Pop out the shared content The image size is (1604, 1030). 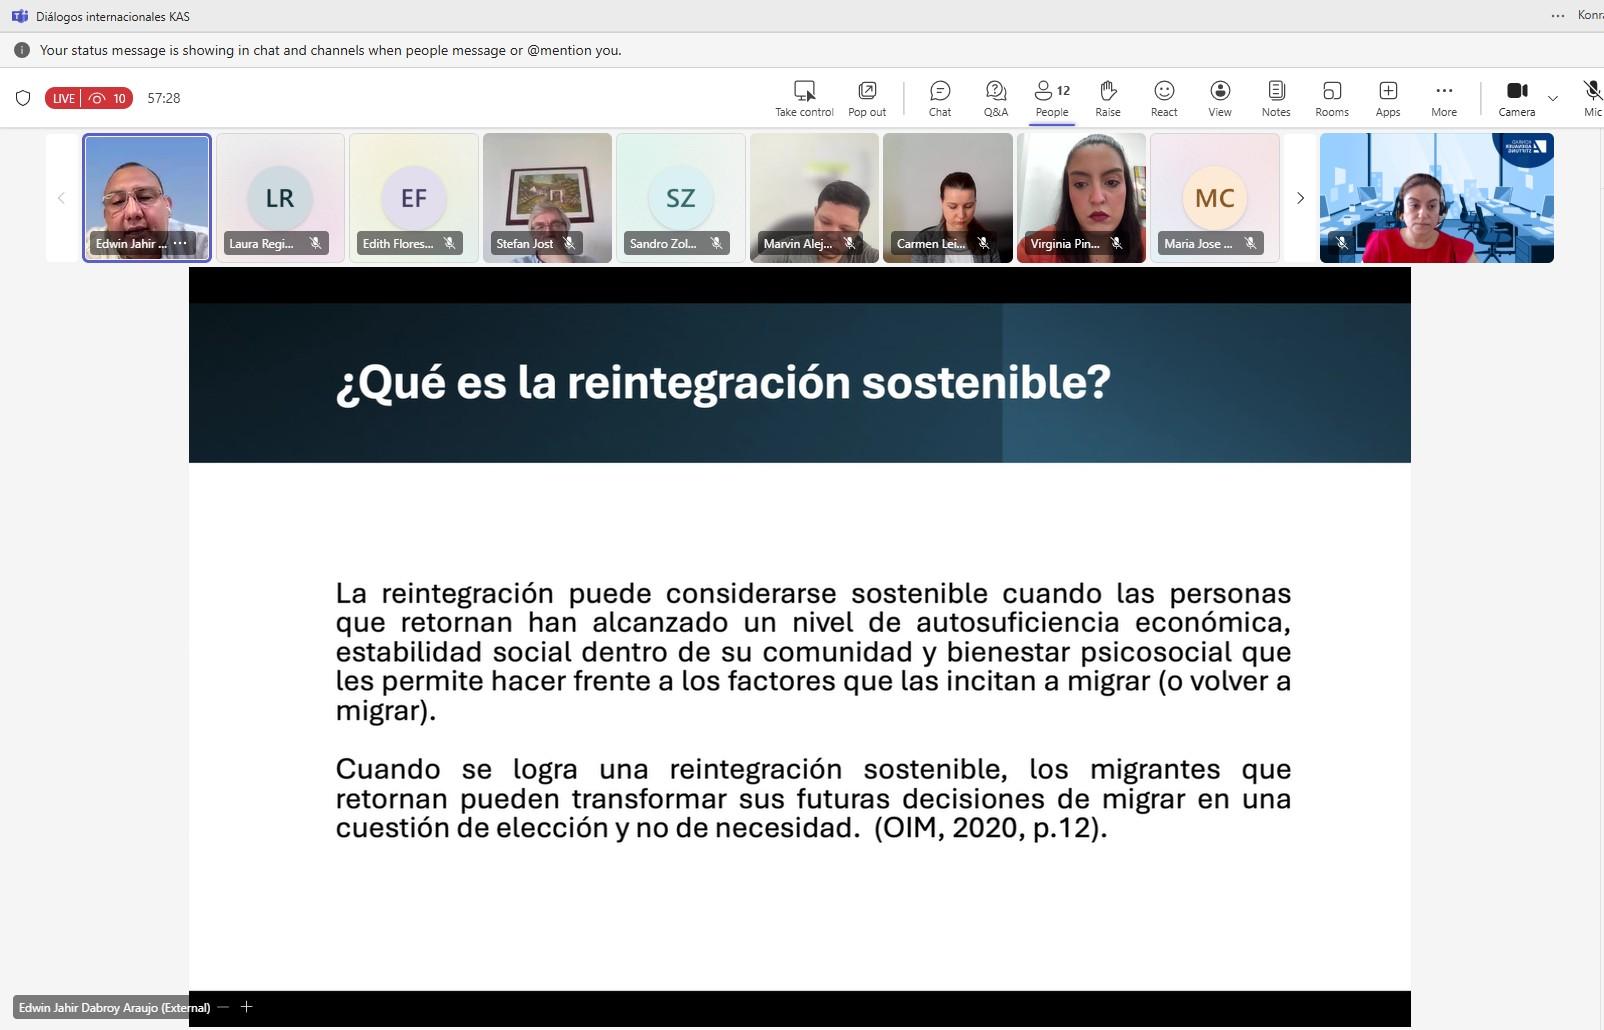[x=867, y=92]
